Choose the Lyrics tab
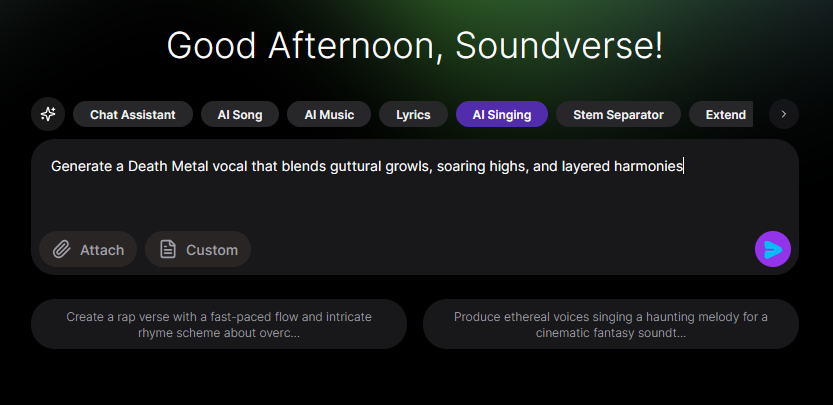The height and width of the screenshot is (405, 833). (413, 114)
